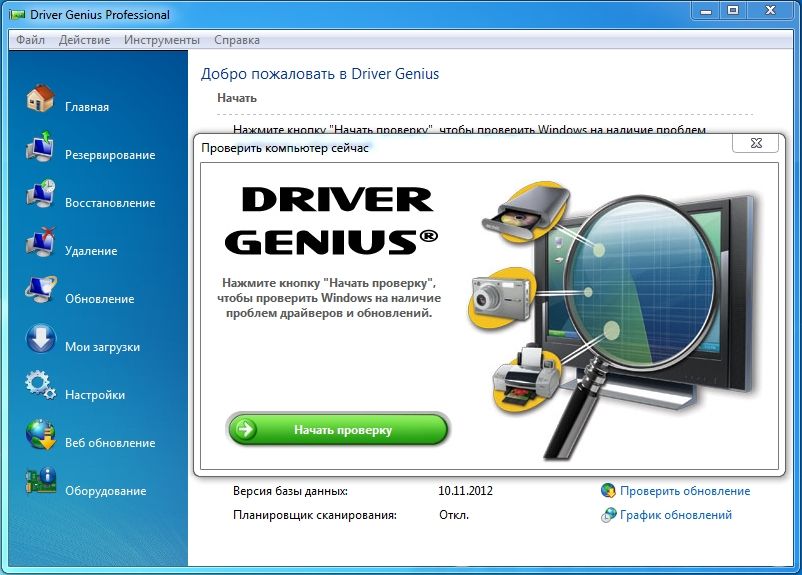
Task: Select the Веб обновление sidebar label
Action: click(x=110, y=443)
